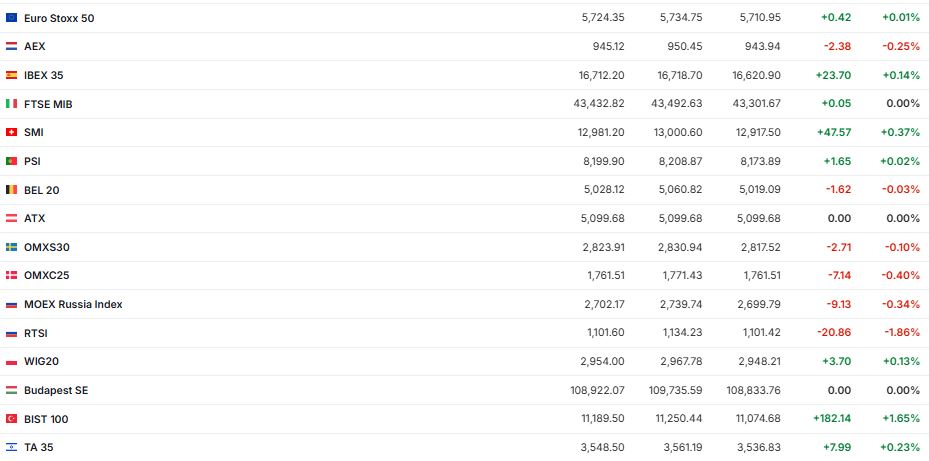
Task: Click the Swiss flag beside SMI
Action: coord(11,132)
